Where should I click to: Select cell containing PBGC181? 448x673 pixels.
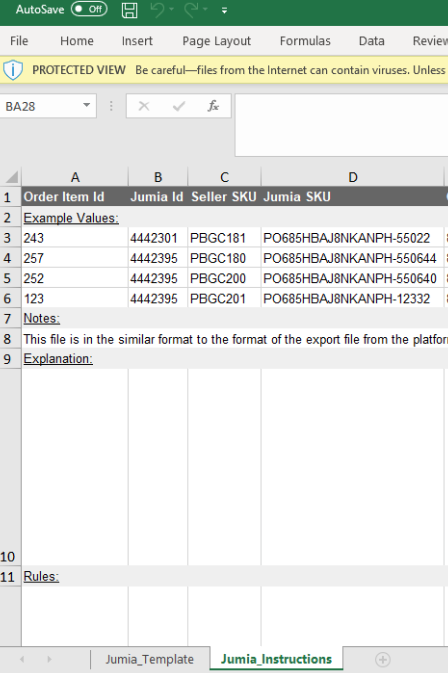click(224, 238)
